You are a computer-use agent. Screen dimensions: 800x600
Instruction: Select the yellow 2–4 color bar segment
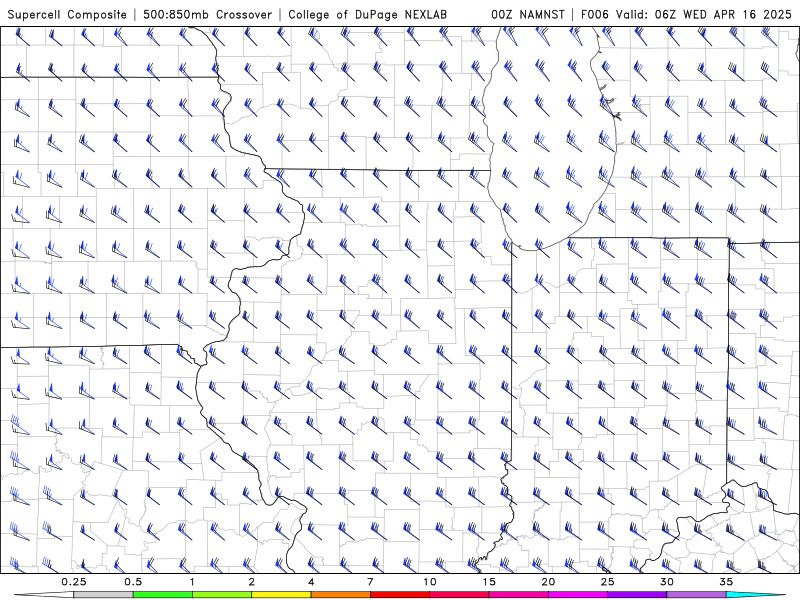(x=281, y=595)
